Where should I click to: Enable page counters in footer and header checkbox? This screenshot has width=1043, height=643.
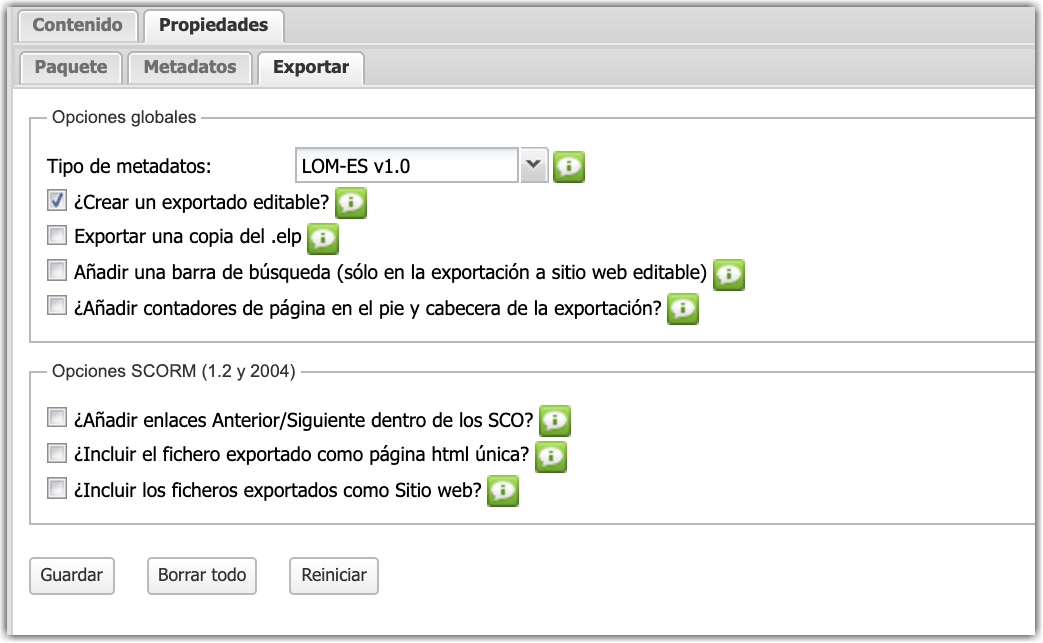[57, 307]
